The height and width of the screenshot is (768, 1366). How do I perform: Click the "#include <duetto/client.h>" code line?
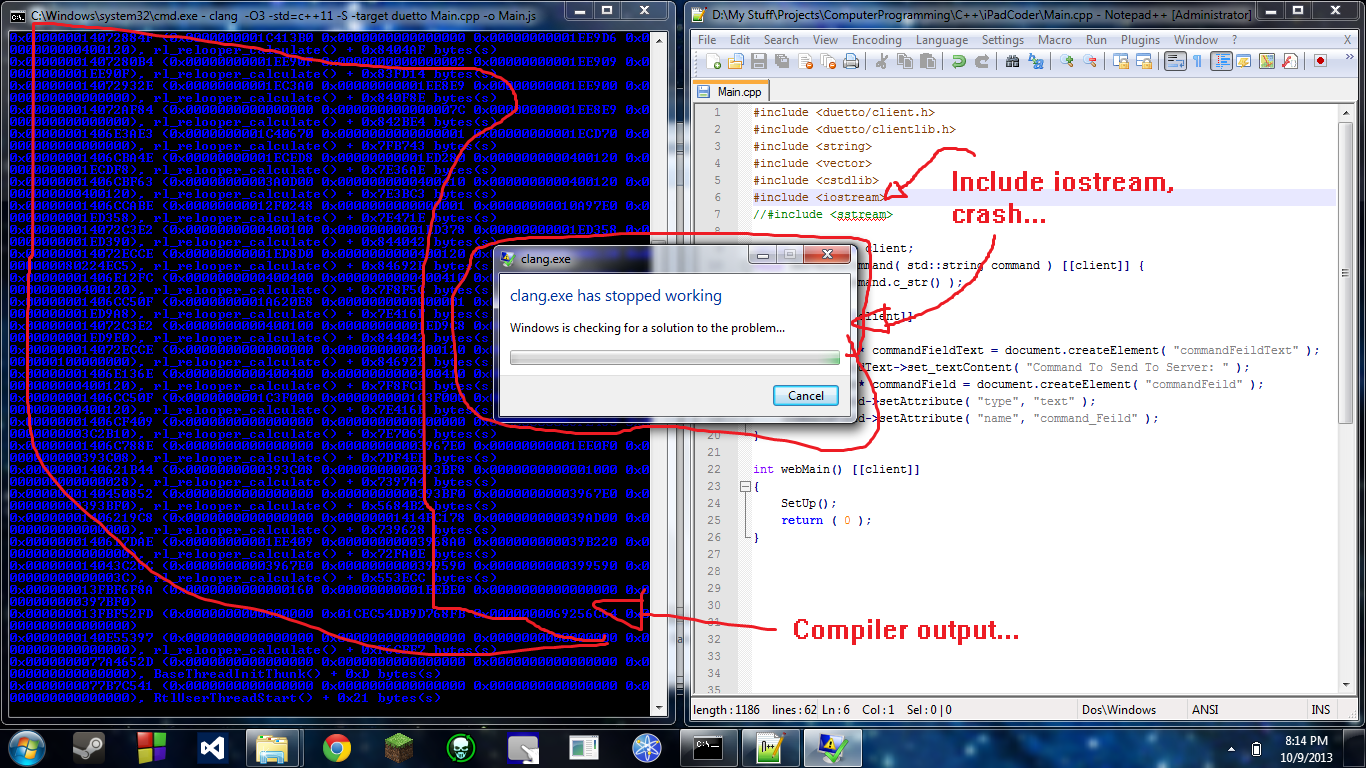coord(844,112)
